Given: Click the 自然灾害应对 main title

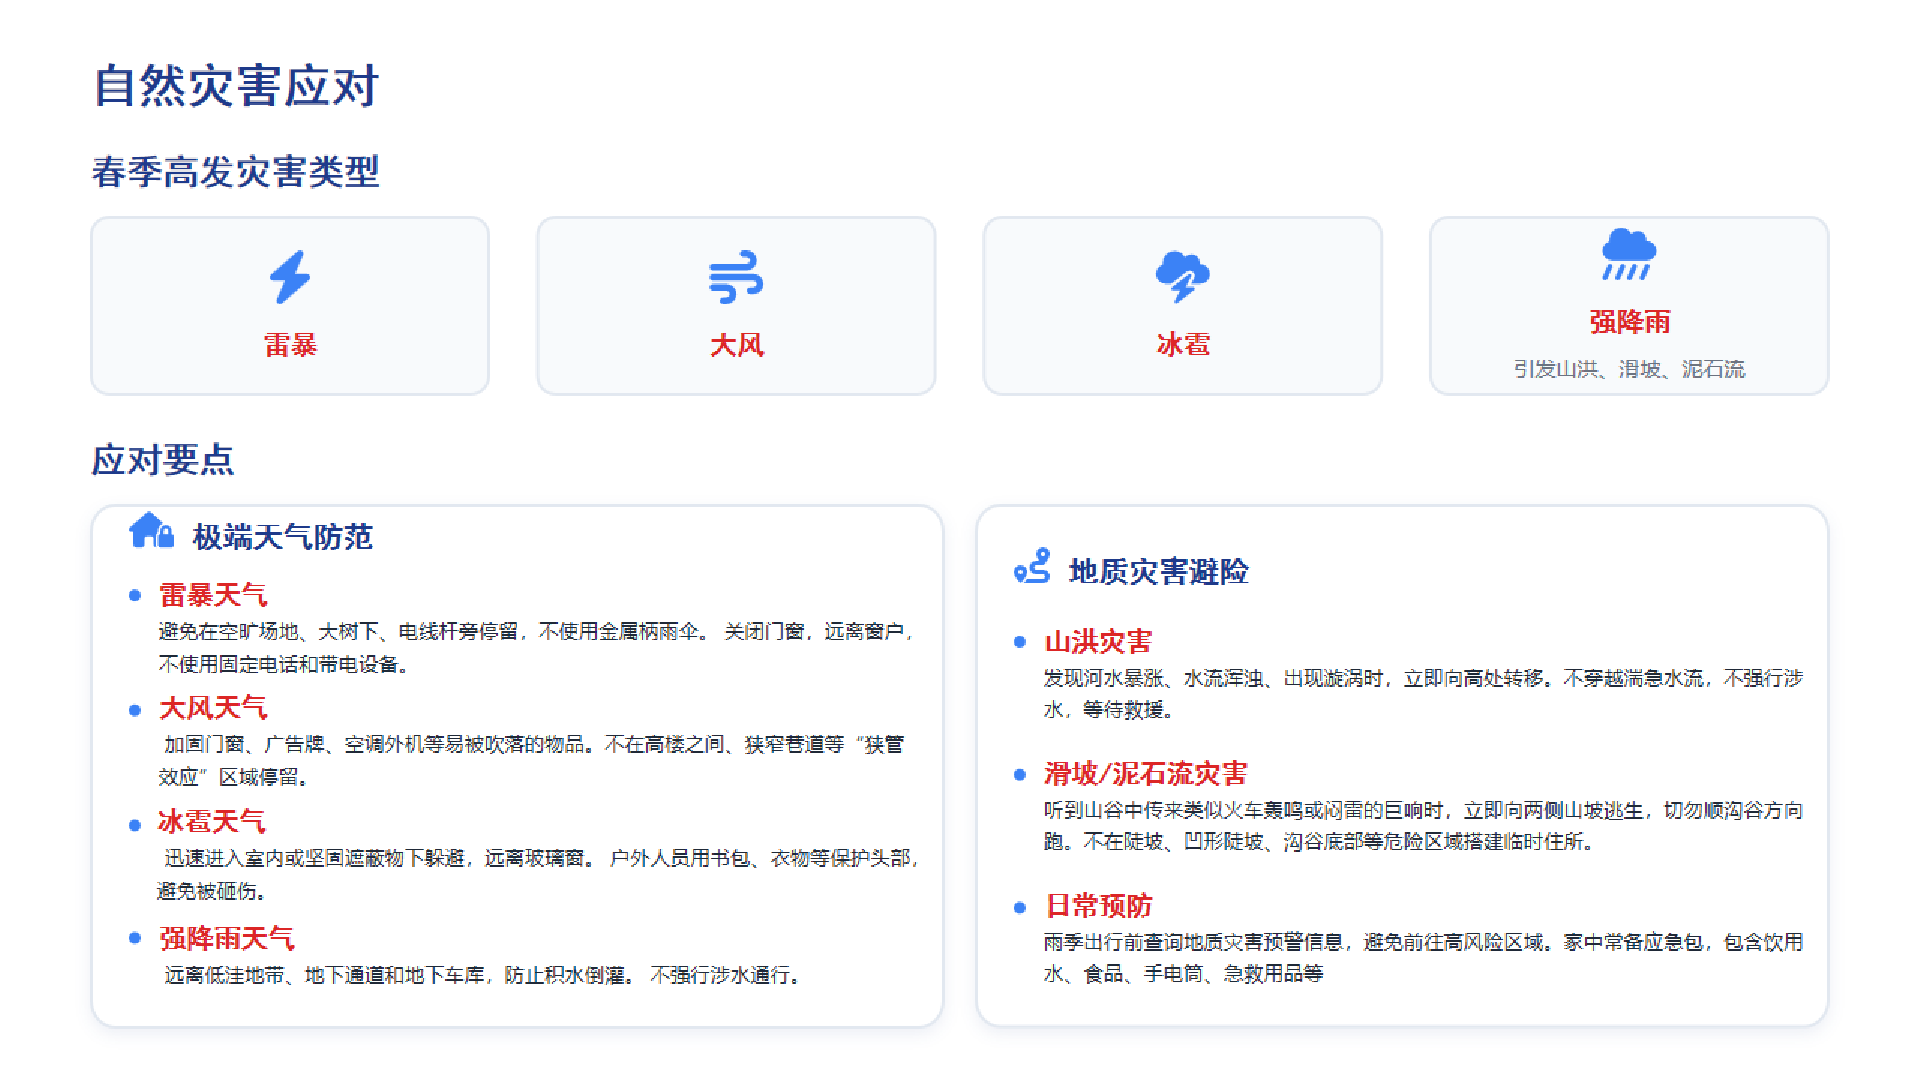Looking at the screenshot, I should [x=236, y=86].
